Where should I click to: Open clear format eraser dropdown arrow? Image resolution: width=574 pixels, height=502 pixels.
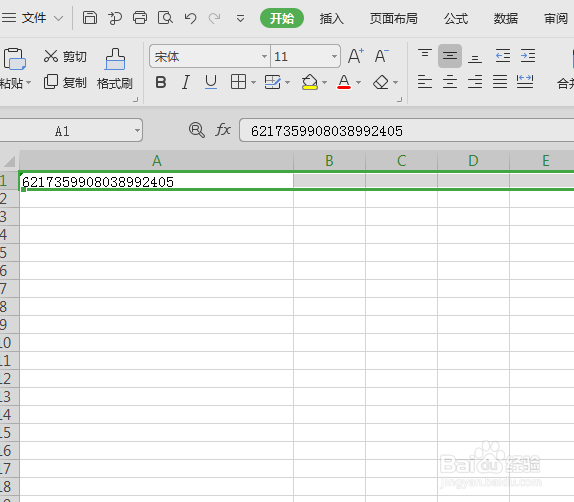395,83
